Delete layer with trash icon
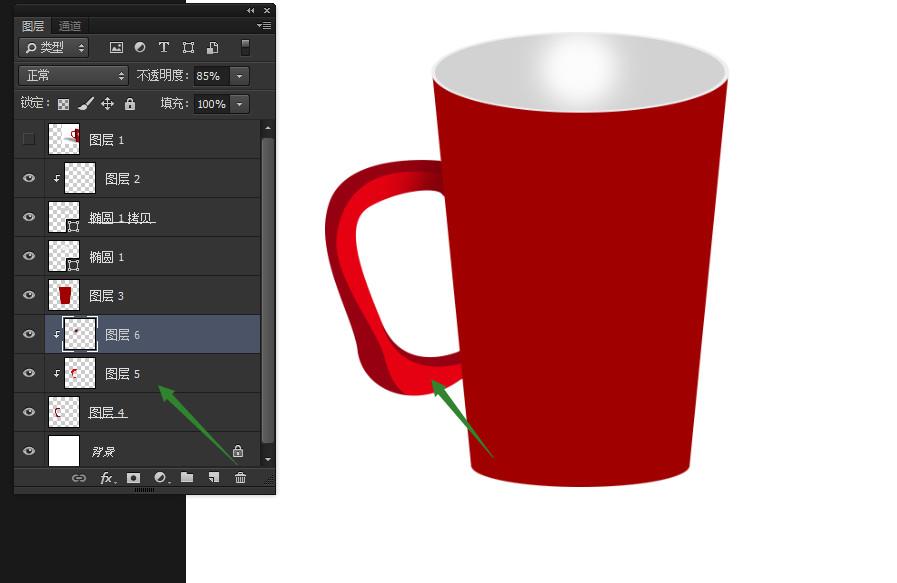Image resolution: width=897 pixels, height=583 pixels. pos(241,478)
